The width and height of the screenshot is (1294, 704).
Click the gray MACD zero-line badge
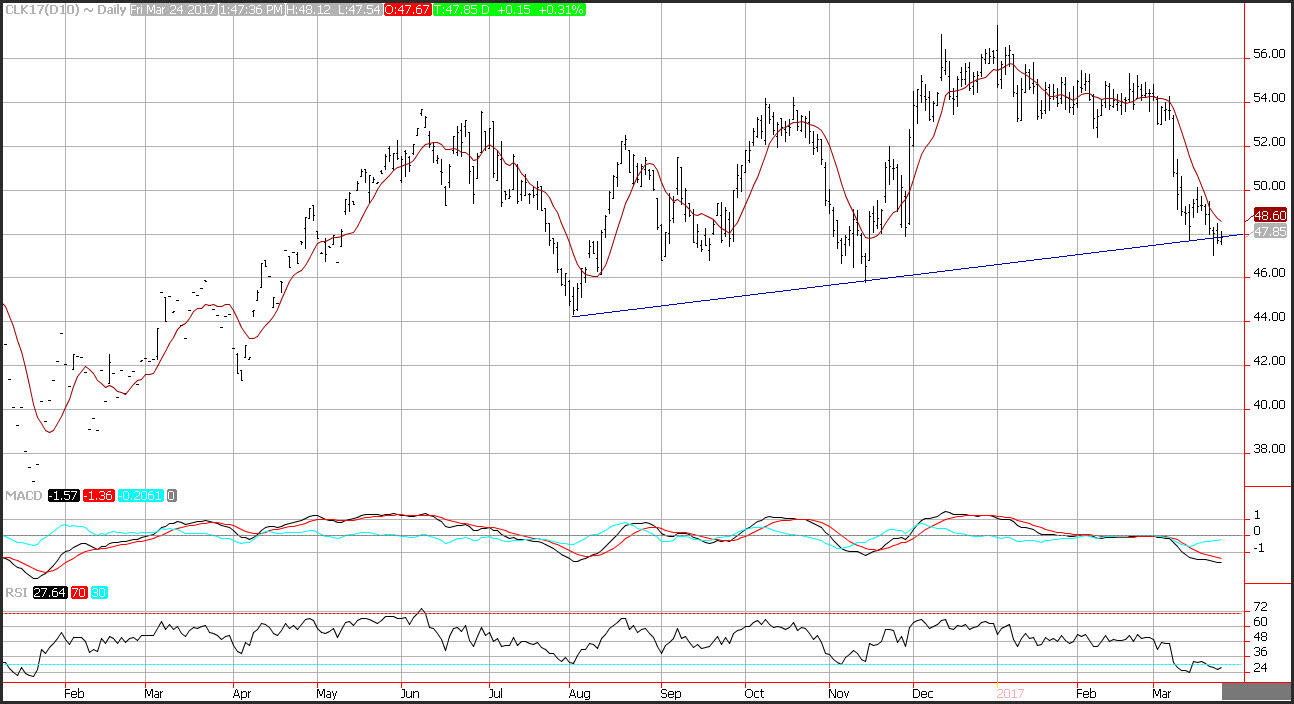tap(171, 496)
